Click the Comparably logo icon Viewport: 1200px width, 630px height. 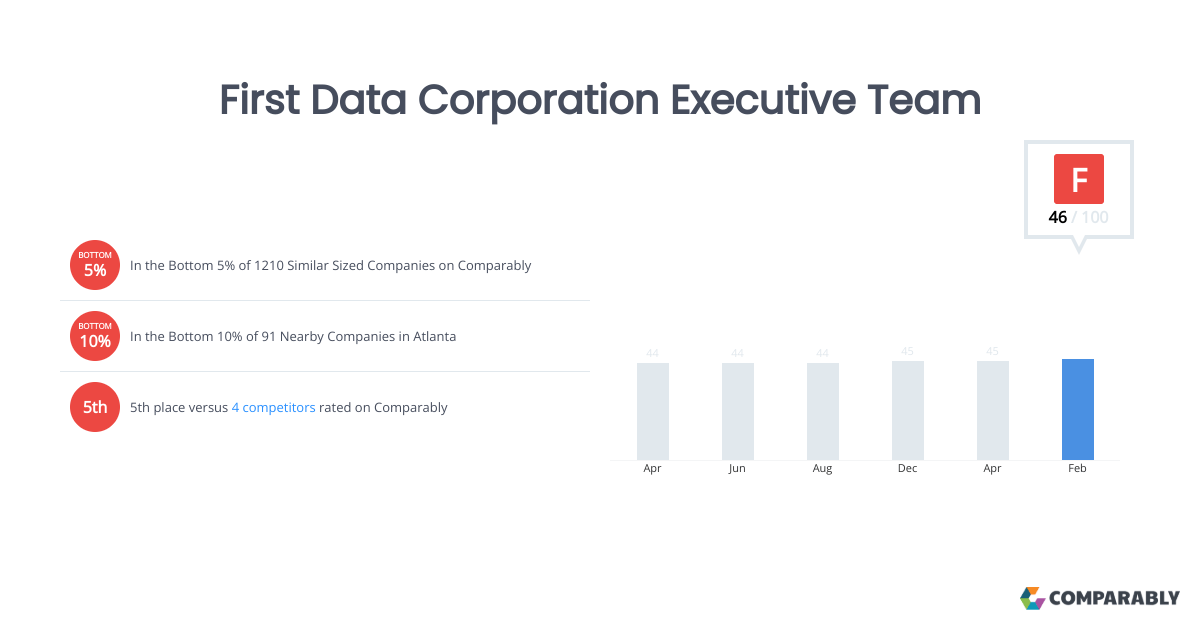[x=1032, y=598]
